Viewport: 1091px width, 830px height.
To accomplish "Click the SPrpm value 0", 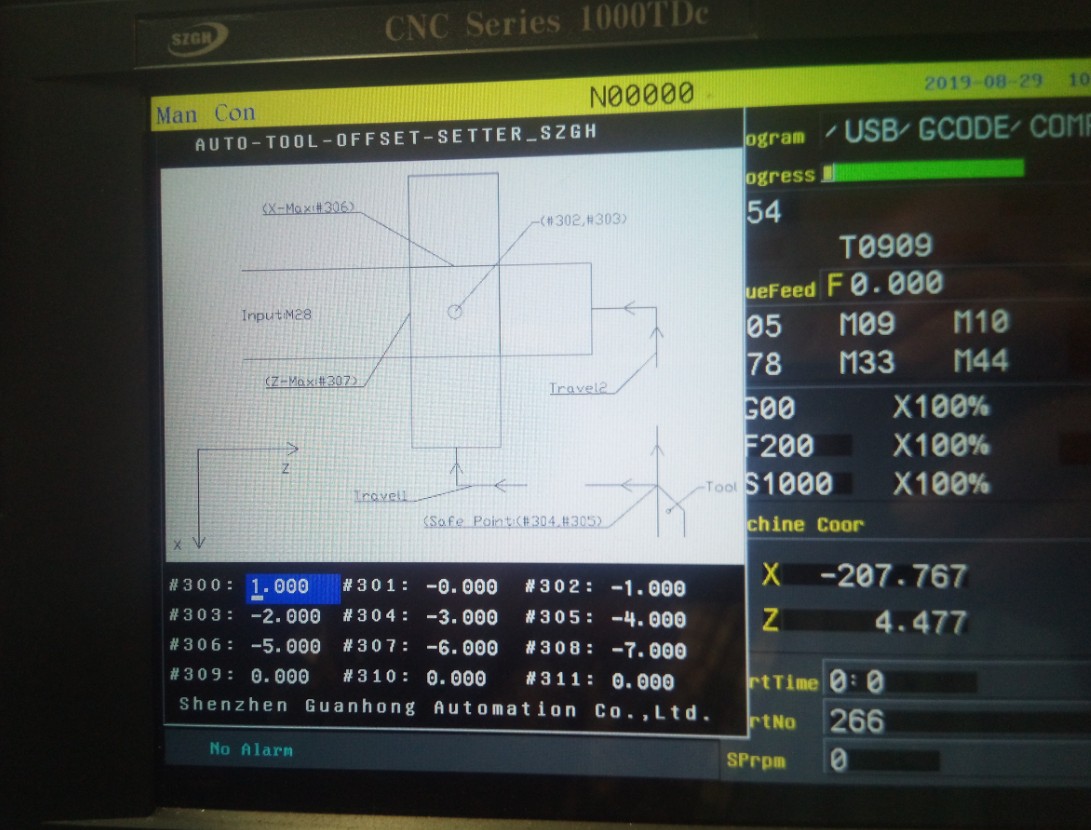I will coord(839,760).
